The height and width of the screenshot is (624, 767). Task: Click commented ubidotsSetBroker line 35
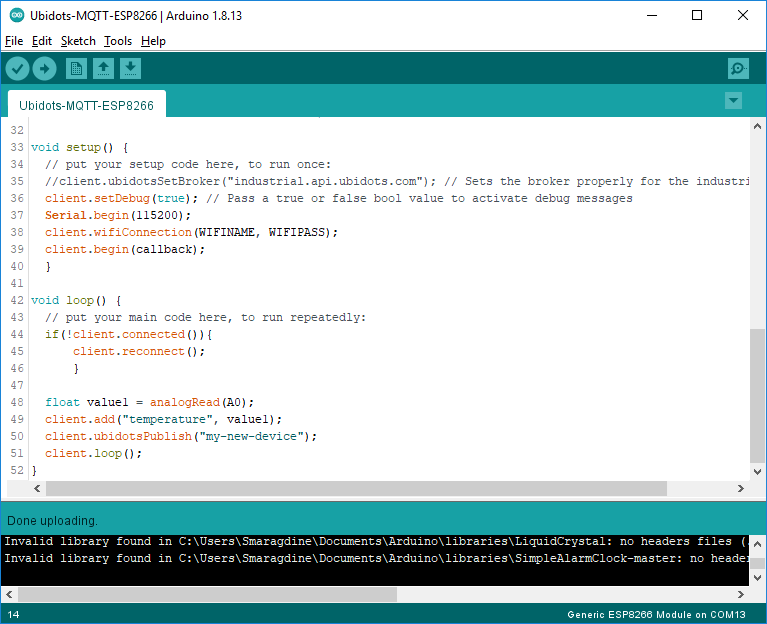pyautogui.click(x=397, y=181)
